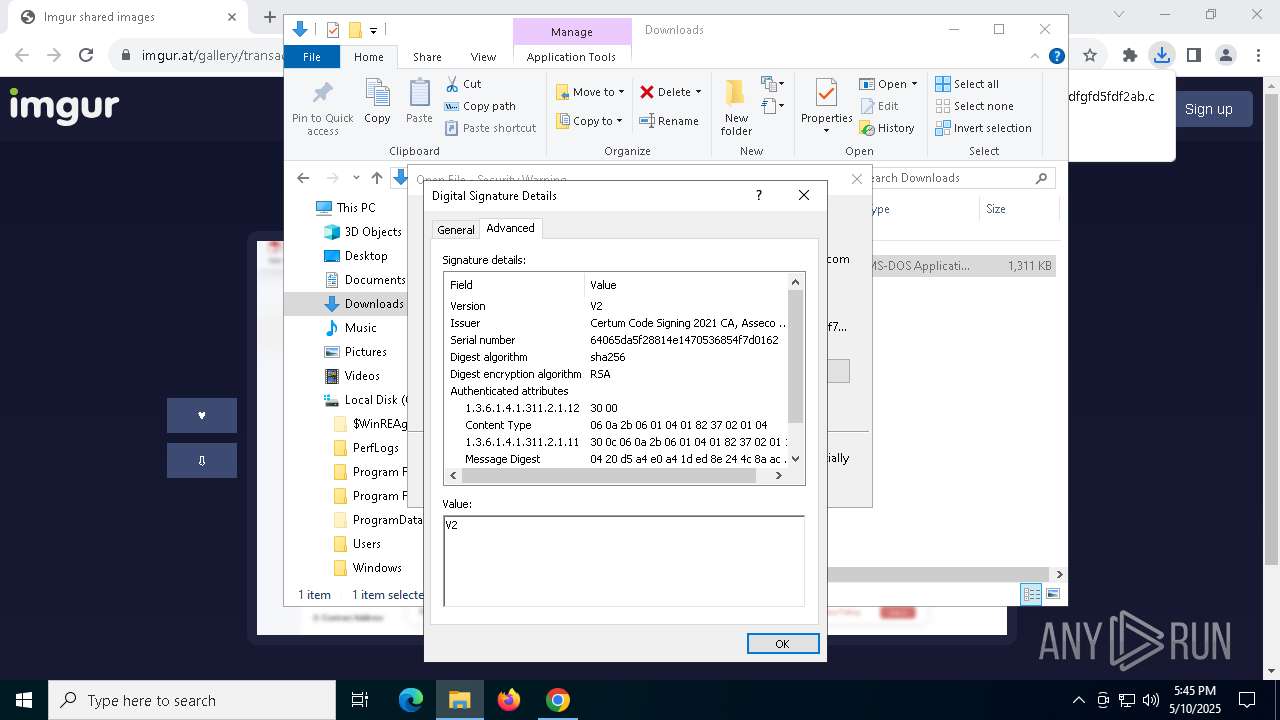Click Explorer Back arrow button

click(303, 178)
